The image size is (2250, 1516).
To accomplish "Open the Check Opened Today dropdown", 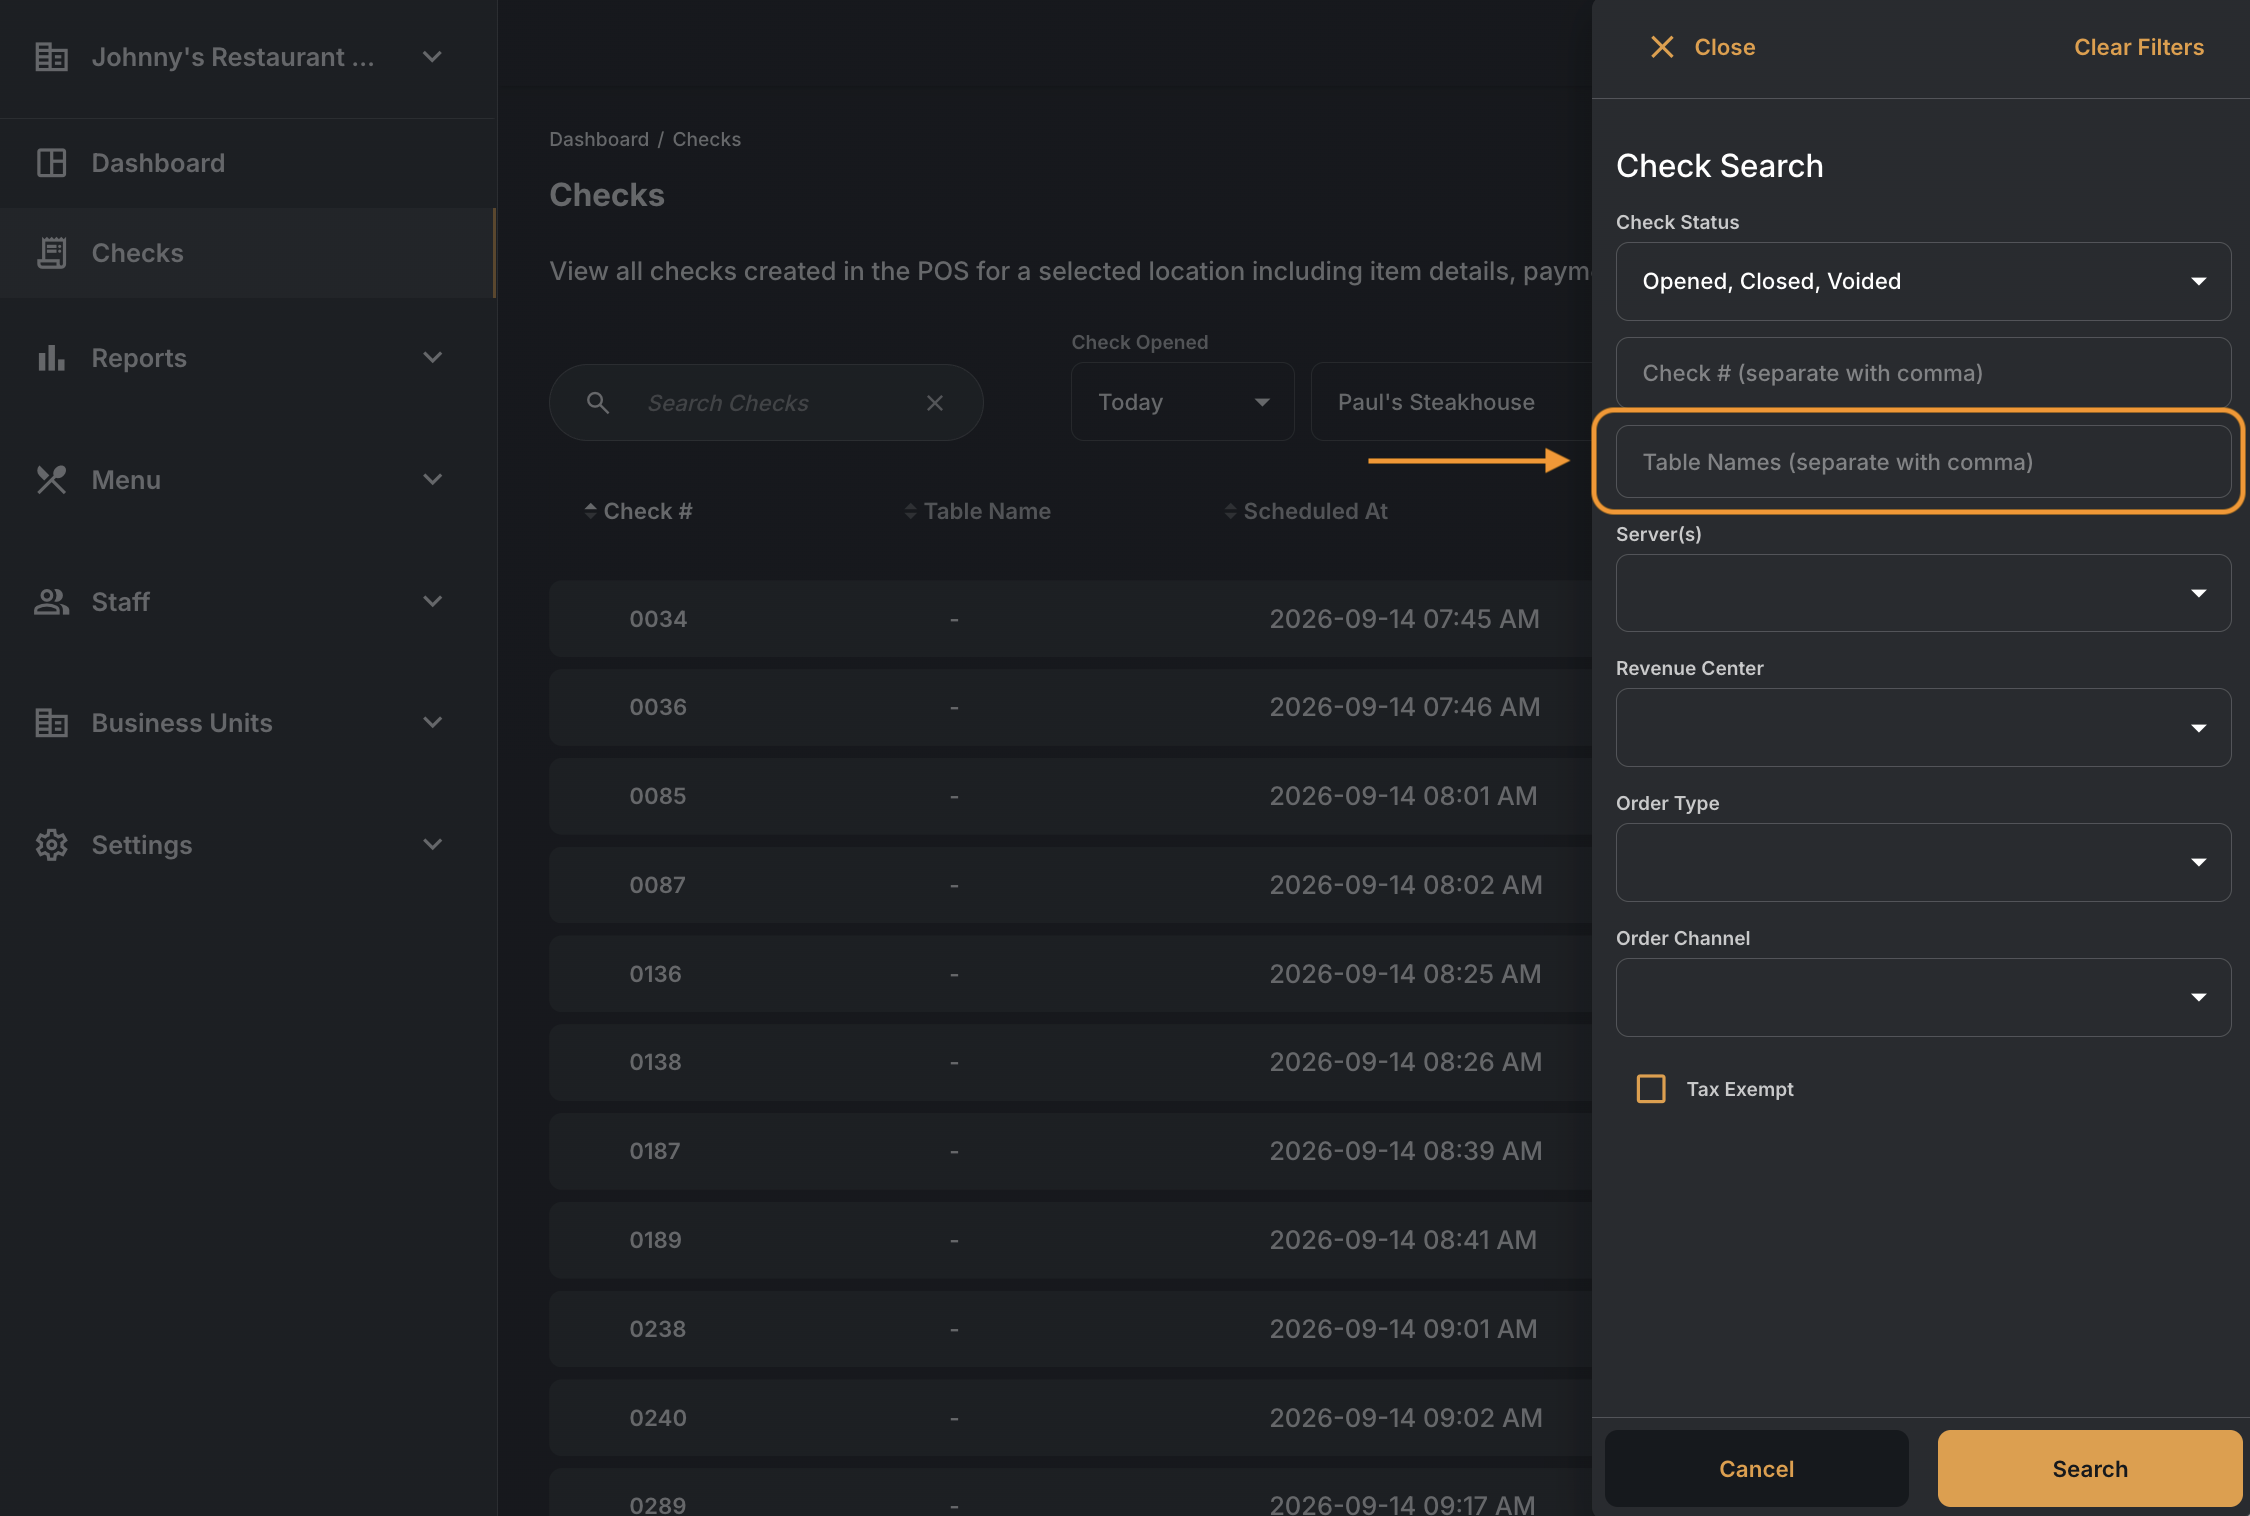I will (x=1182, y=402).
